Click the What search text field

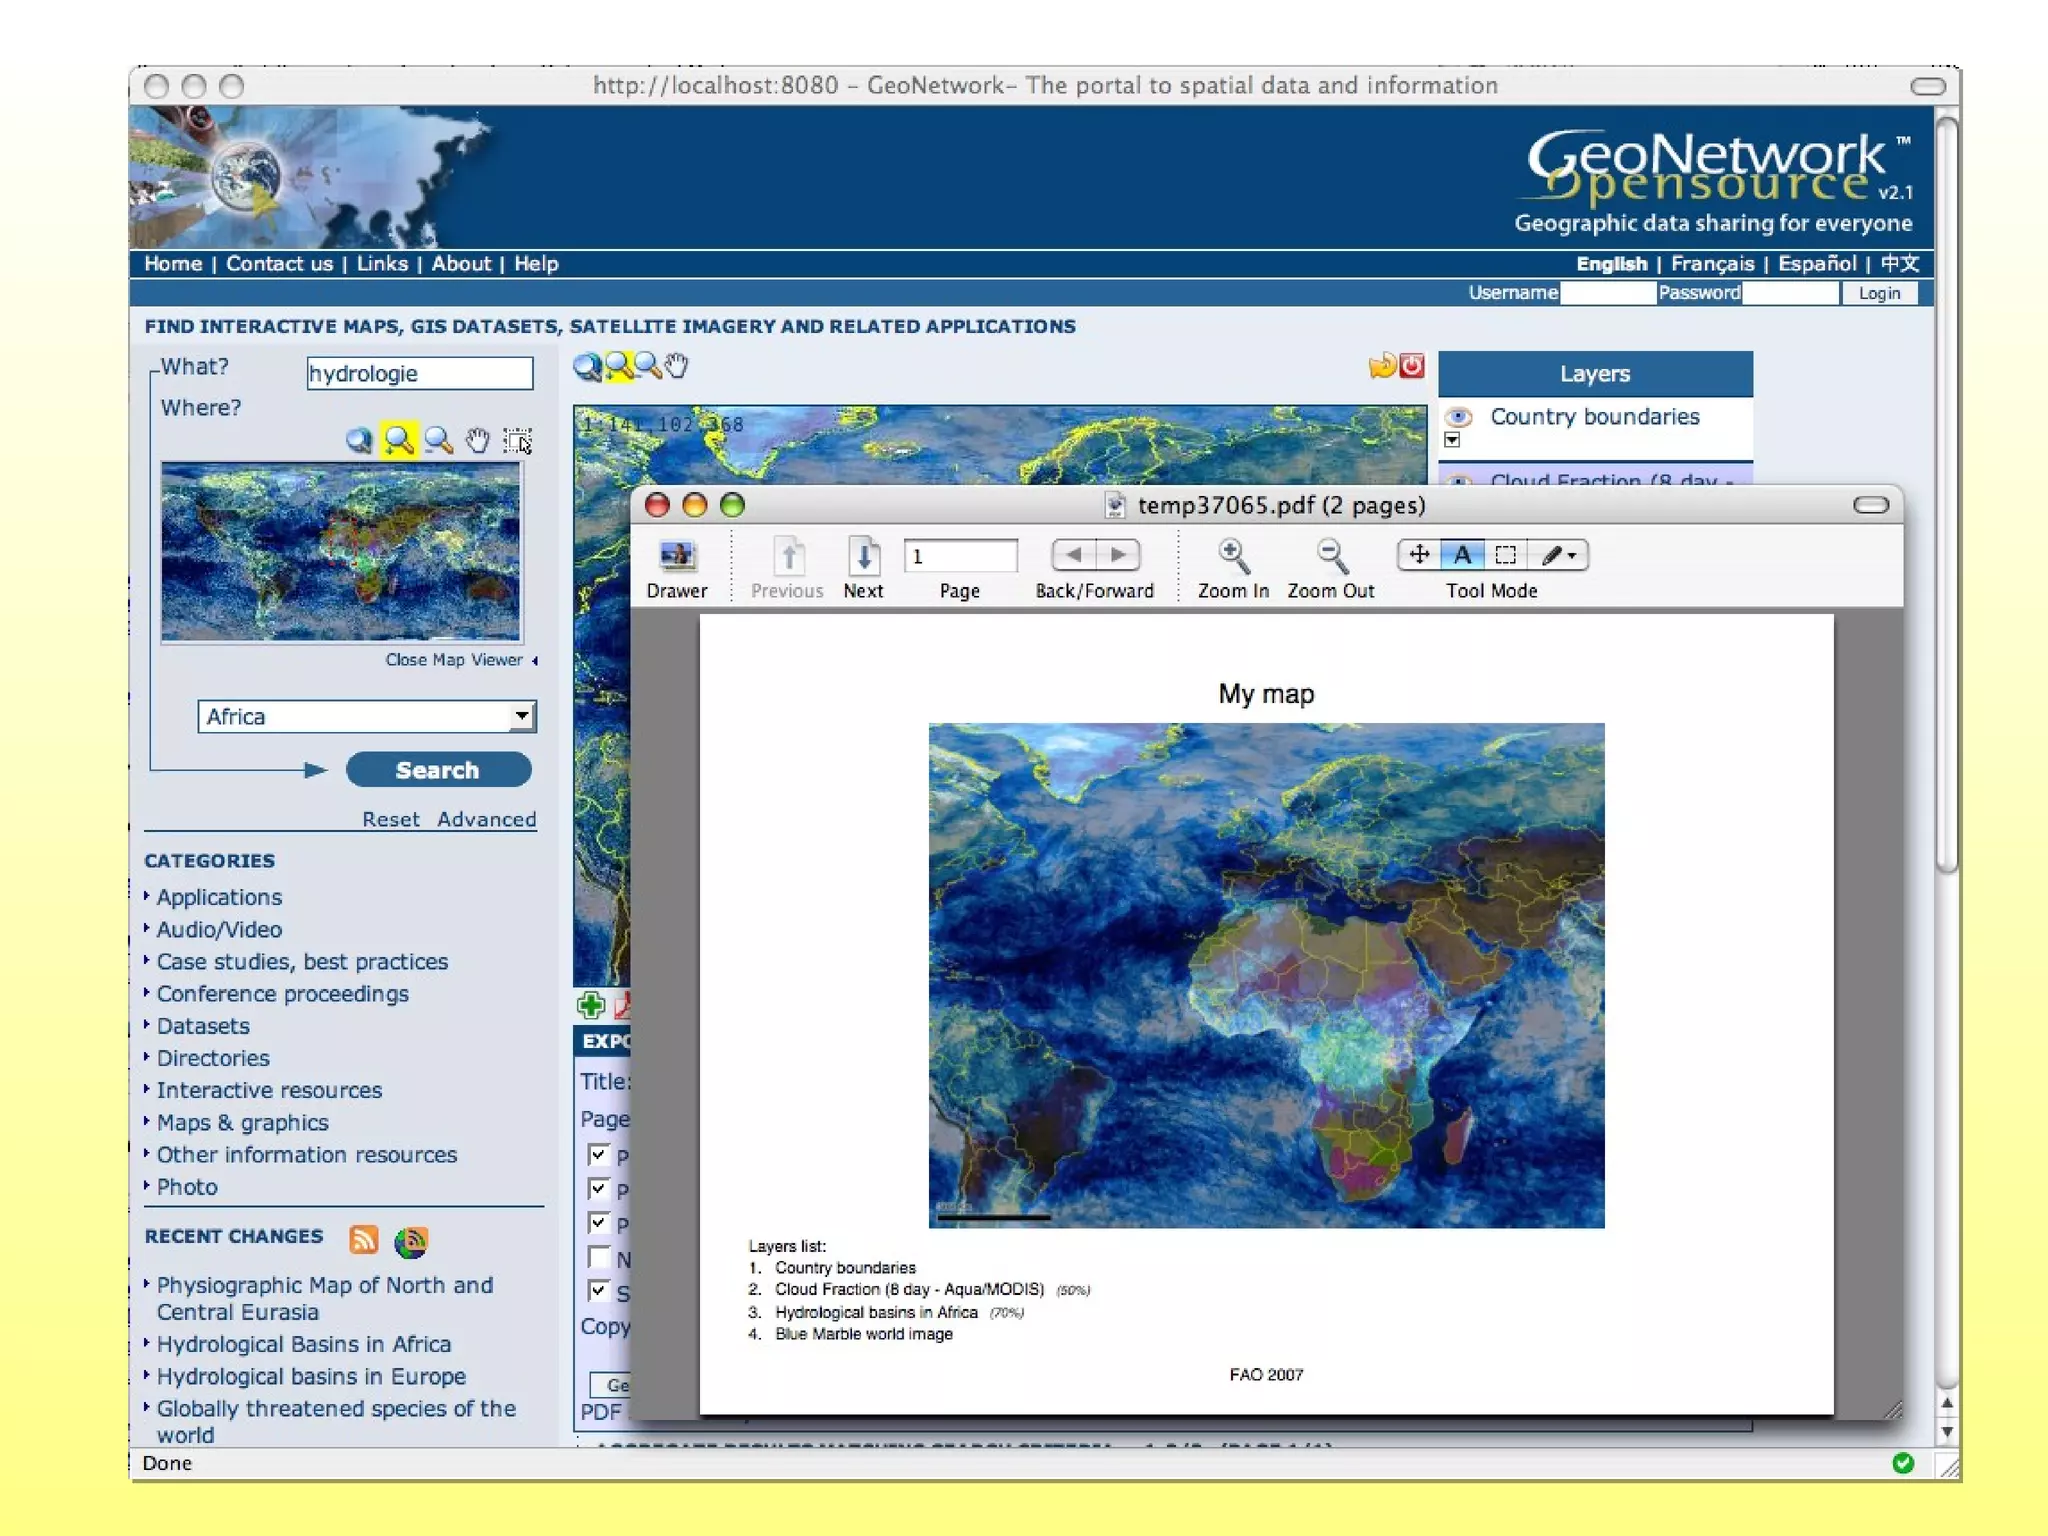coord(419,374)
